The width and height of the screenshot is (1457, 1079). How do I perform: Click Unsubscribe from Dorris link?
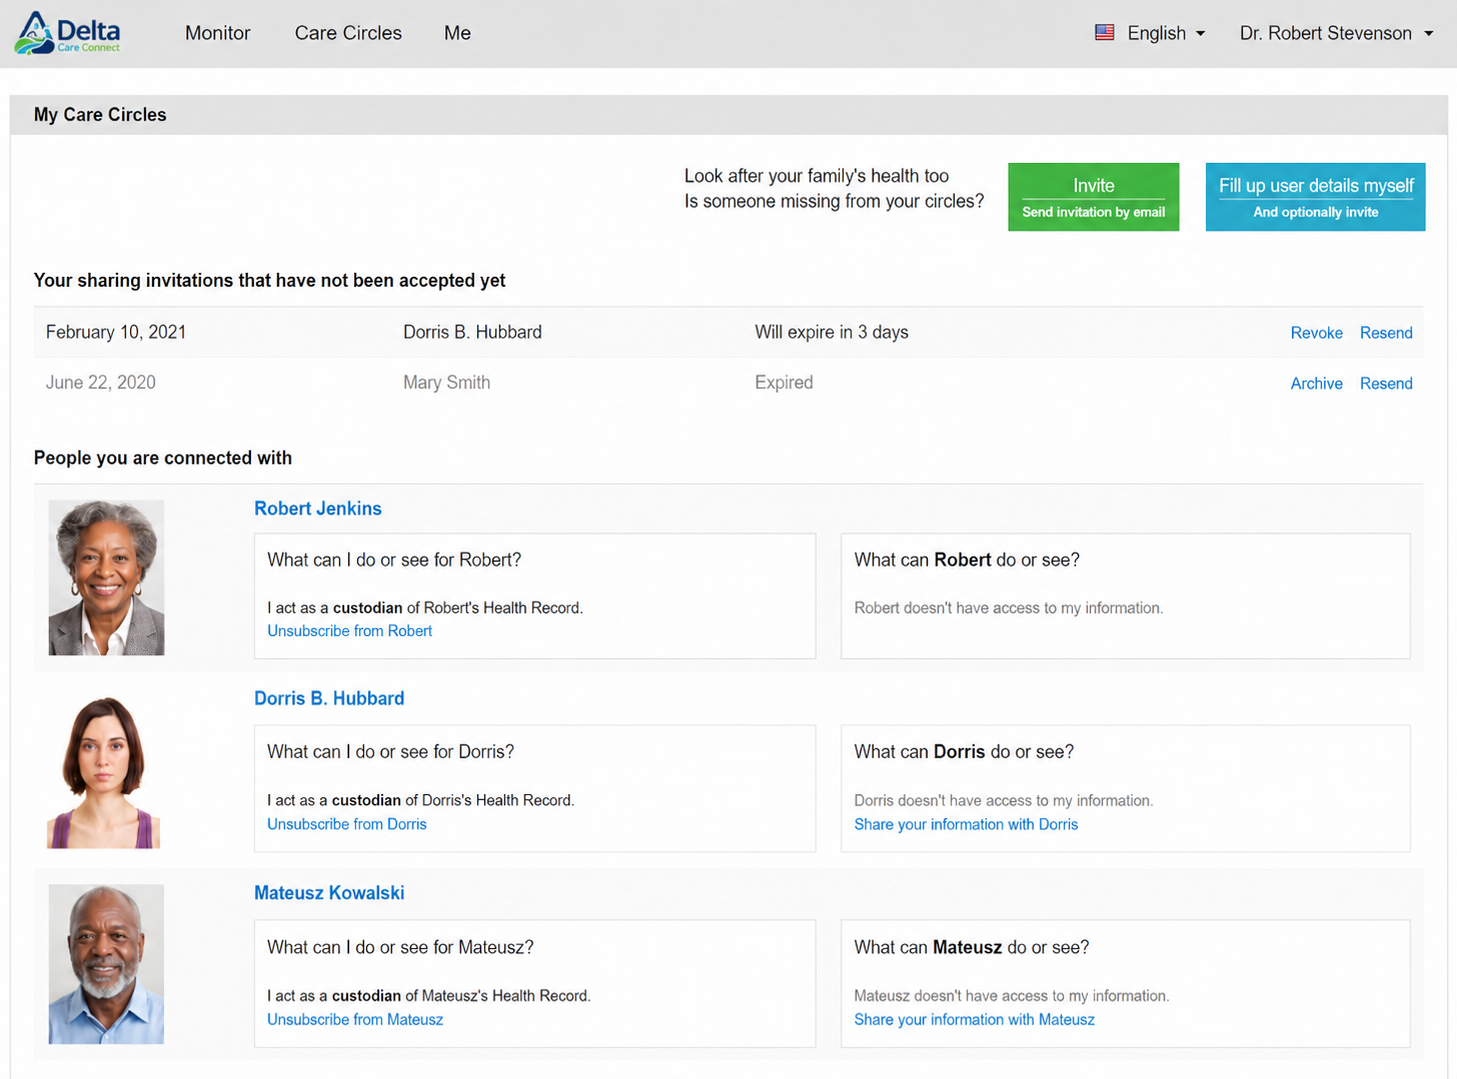tap(347, 824)
